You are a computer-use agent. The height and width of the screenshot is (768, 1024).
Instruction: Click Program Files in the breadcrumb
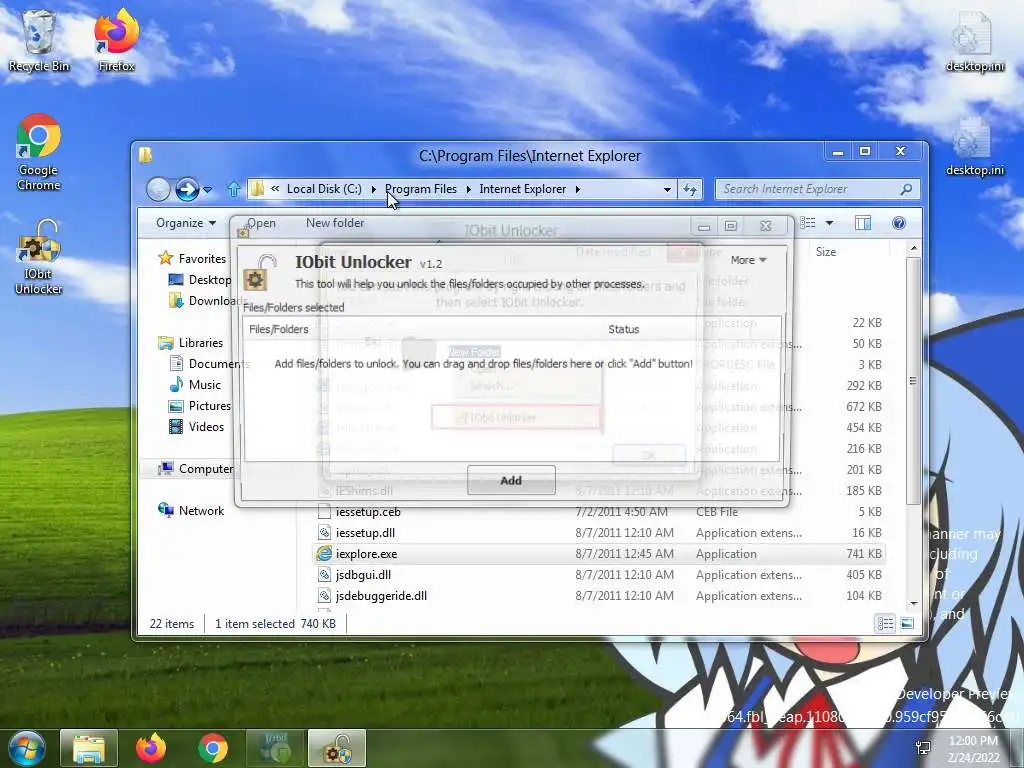[421, 189]
